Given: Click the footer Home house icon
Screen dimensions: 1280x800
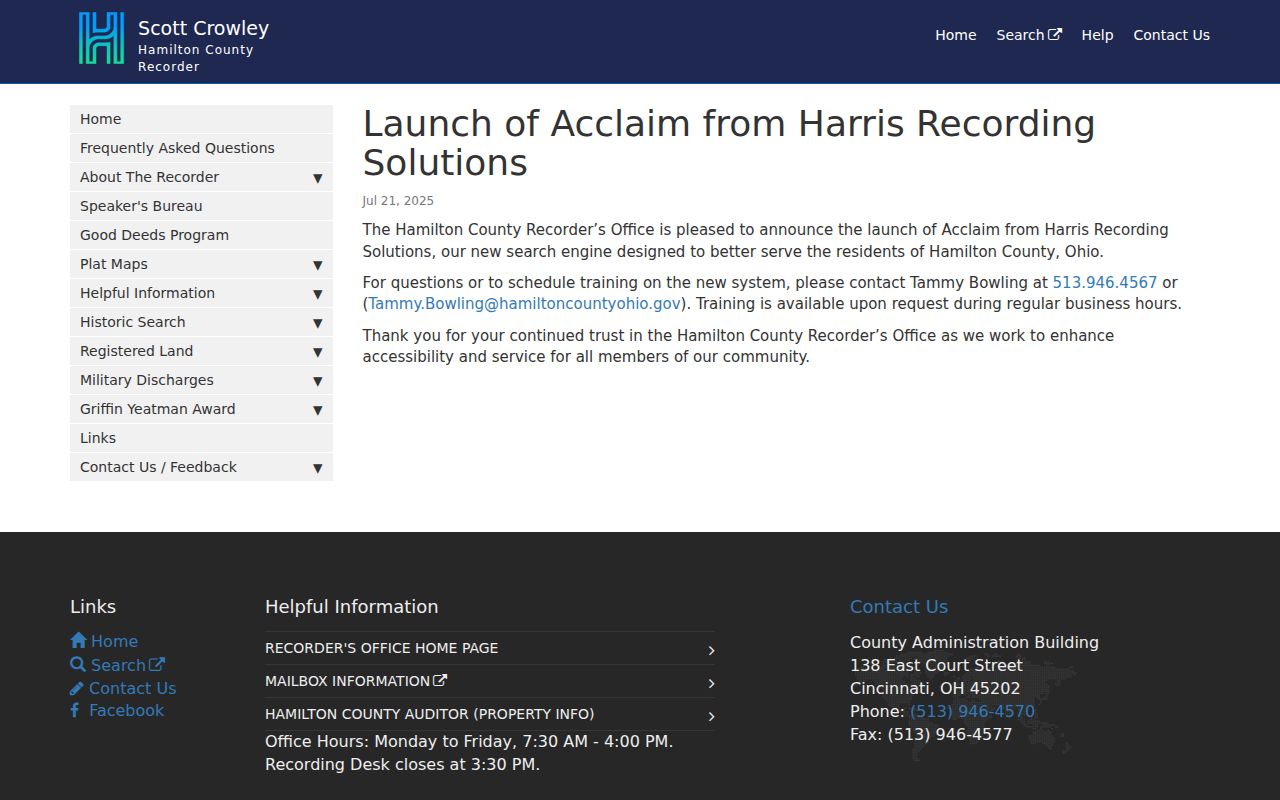Looking at the screenshot, I should pos(78,641).
